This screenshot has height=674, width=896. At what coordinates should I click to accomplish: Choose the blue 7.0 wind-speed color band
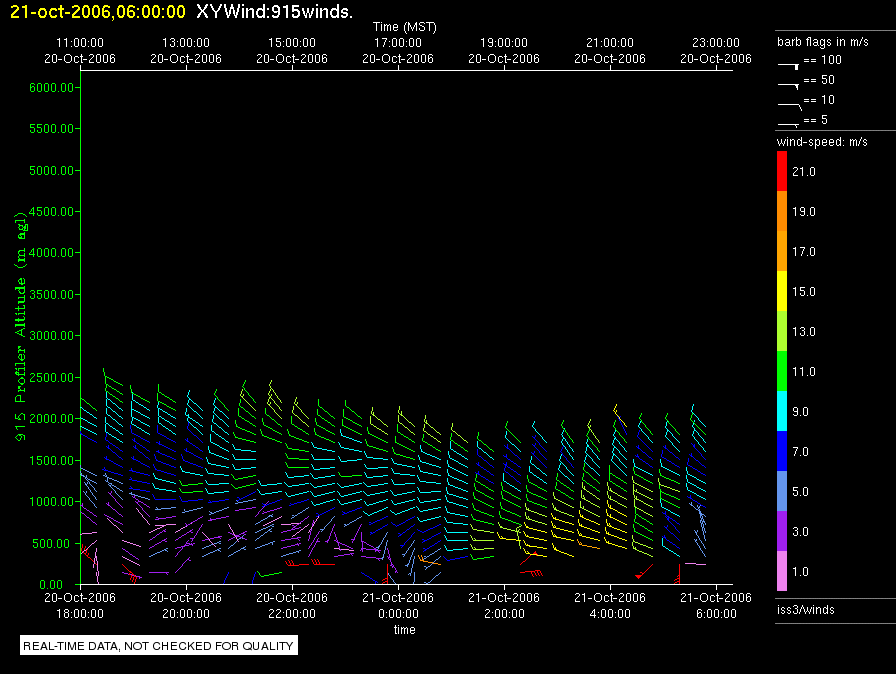(x=783, y=451)
